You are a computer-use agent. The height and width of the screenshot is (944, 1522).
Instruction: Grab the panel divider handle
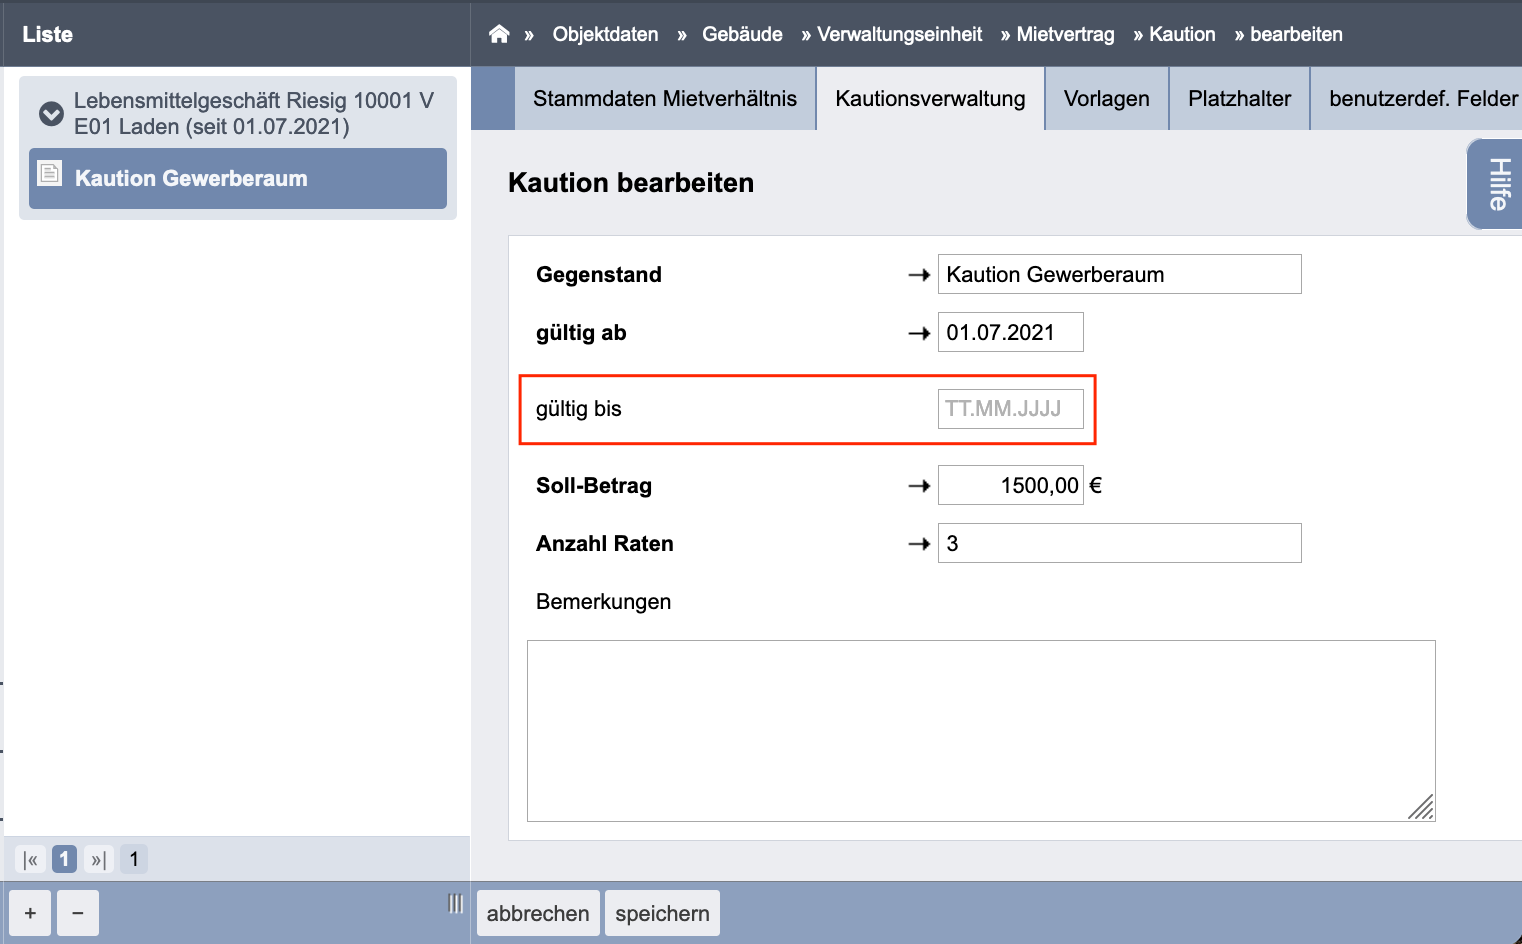pyautogui.click(x=456, y=903)
